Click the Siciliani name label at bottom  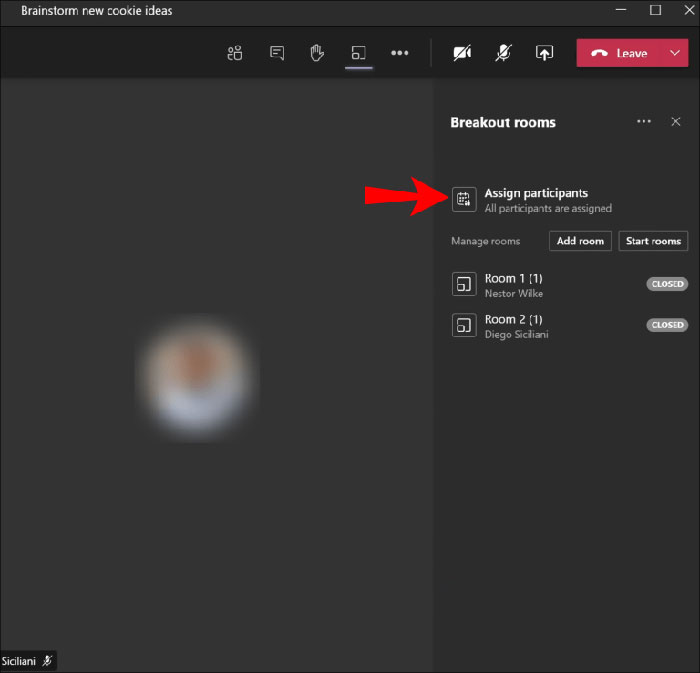[18, 661]
